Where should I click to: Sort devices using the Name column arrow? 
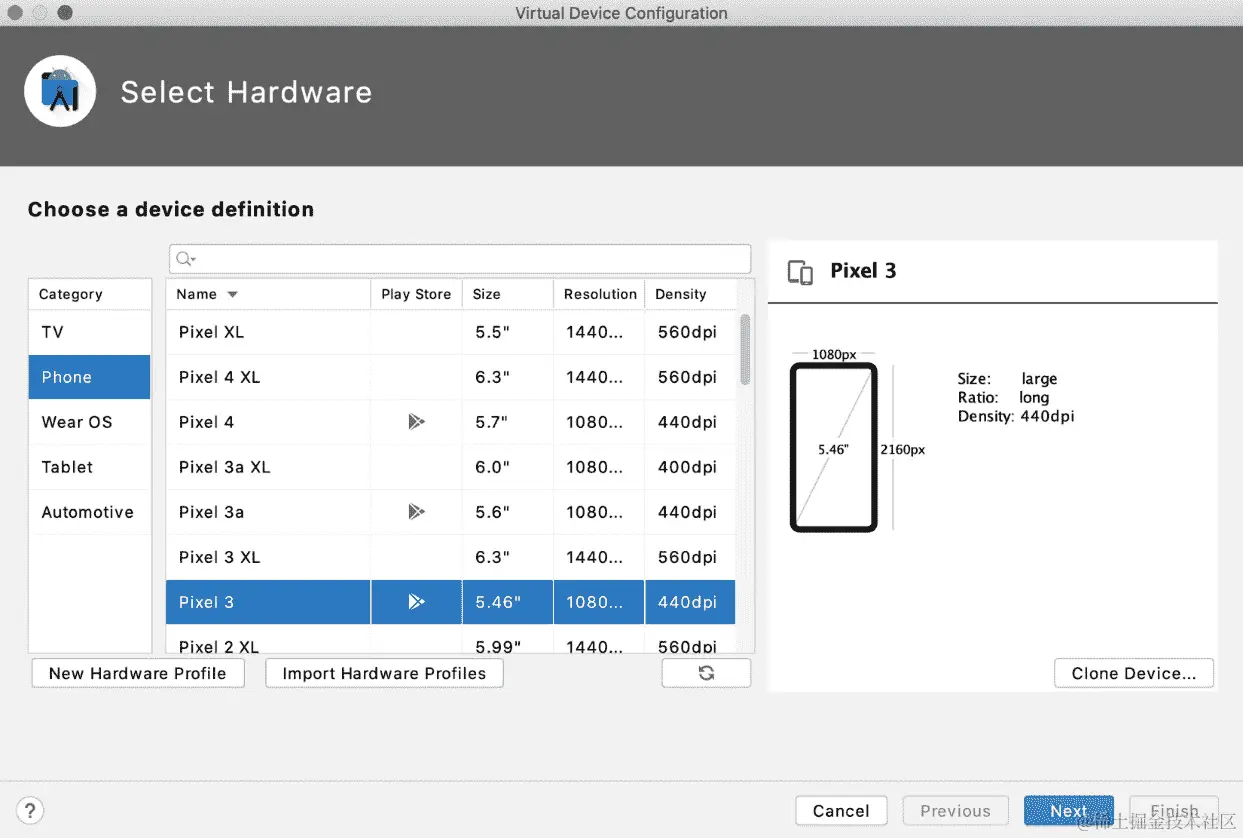pyautogui.click(x=232, y=294)
